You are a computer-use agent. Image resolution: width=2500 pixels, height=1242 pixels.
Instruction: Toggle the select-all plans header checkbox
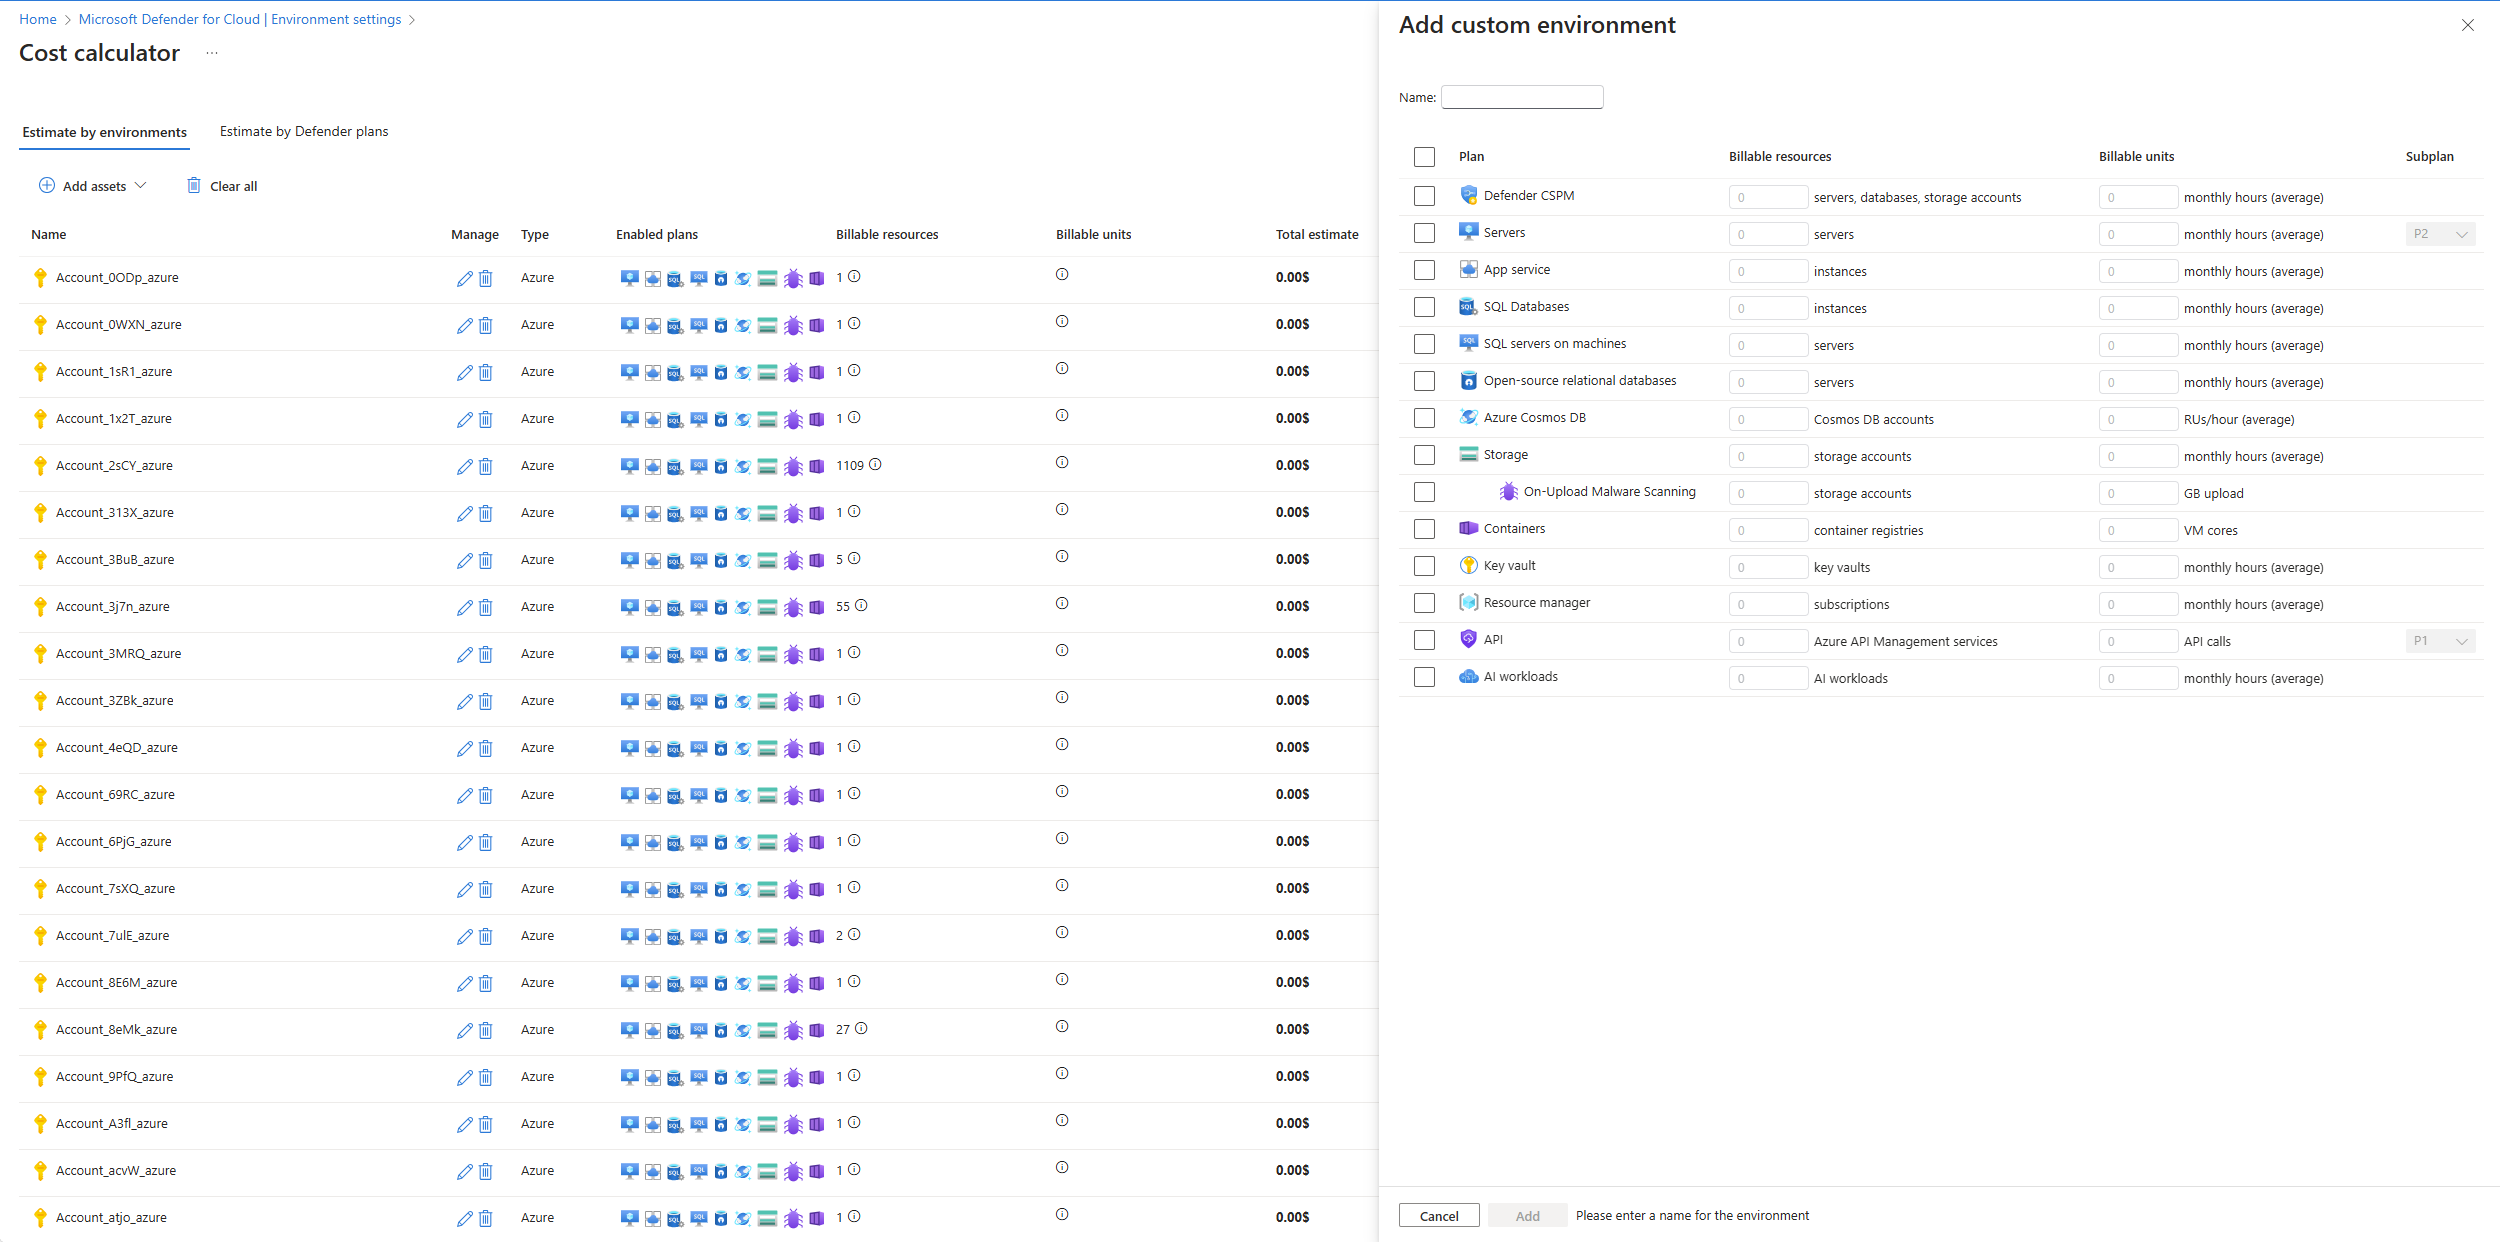tap(1424, 157)
